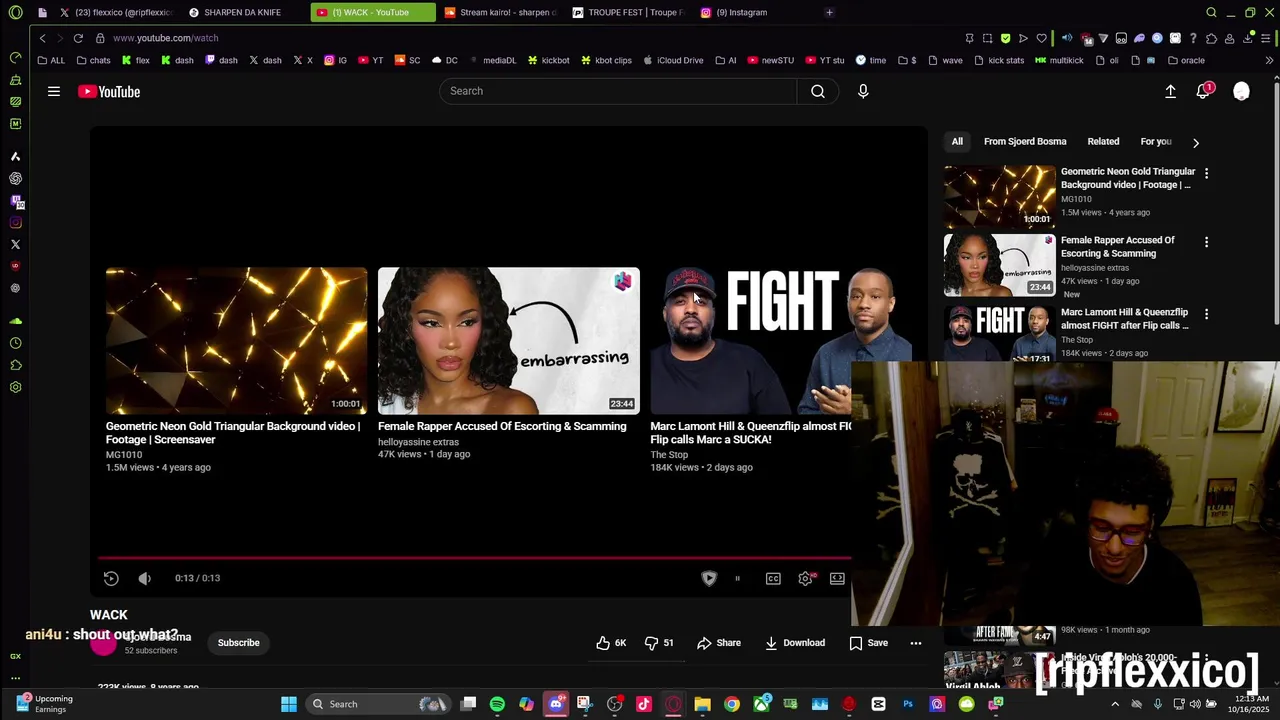This screenshot has width=1280, height=720.
Task: Open the browser search tabs magnifier icon
Action: tap(1211, 12)
